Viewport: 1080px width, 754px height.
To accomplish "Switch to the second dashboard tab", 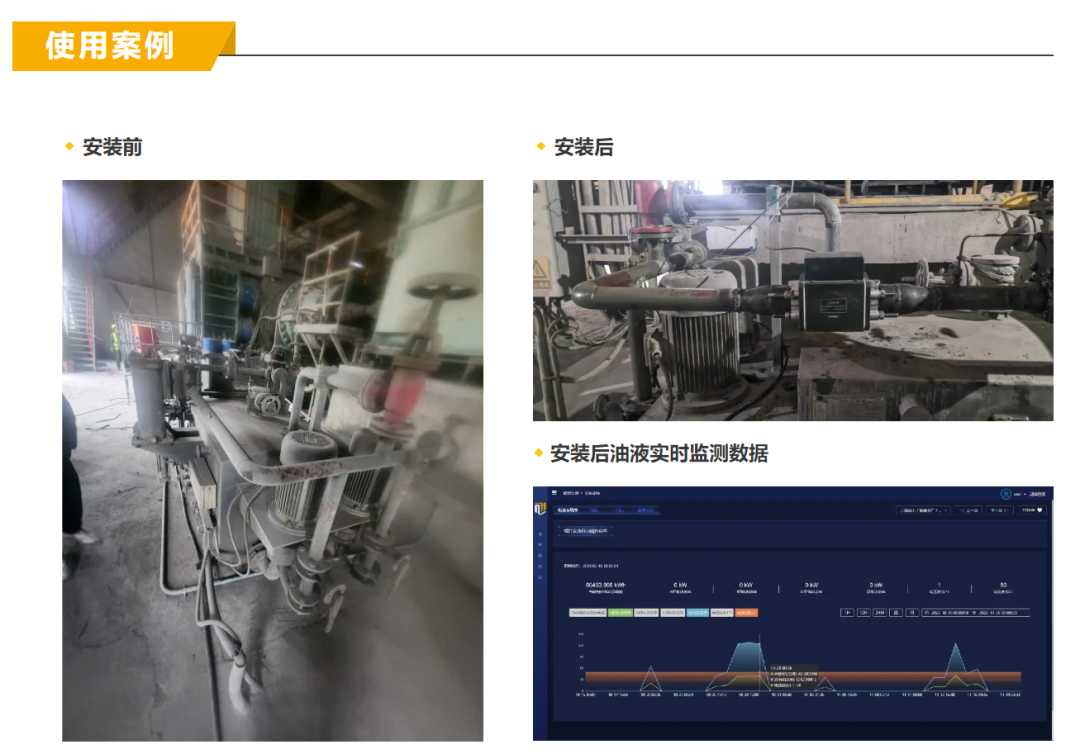I will 594,511.
